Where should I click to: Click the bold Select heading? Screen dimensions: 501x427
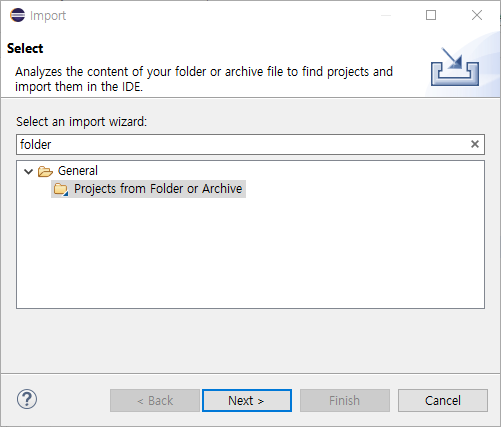[x=25, y=48]
